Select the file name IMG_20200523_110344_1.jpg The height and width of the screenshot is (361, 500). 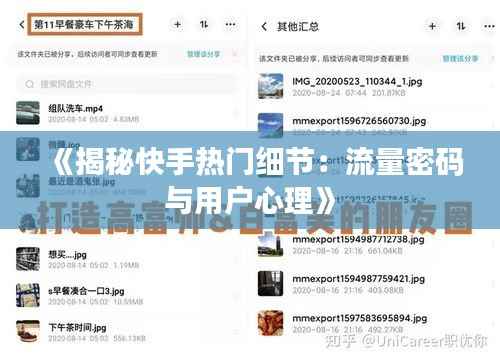pos(357,81)
